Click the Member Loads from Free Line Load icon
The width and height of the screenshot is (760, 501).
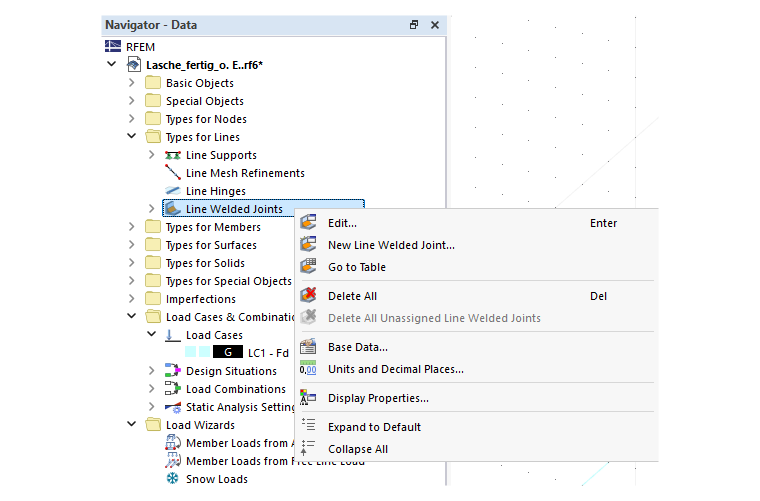[173, 460]
